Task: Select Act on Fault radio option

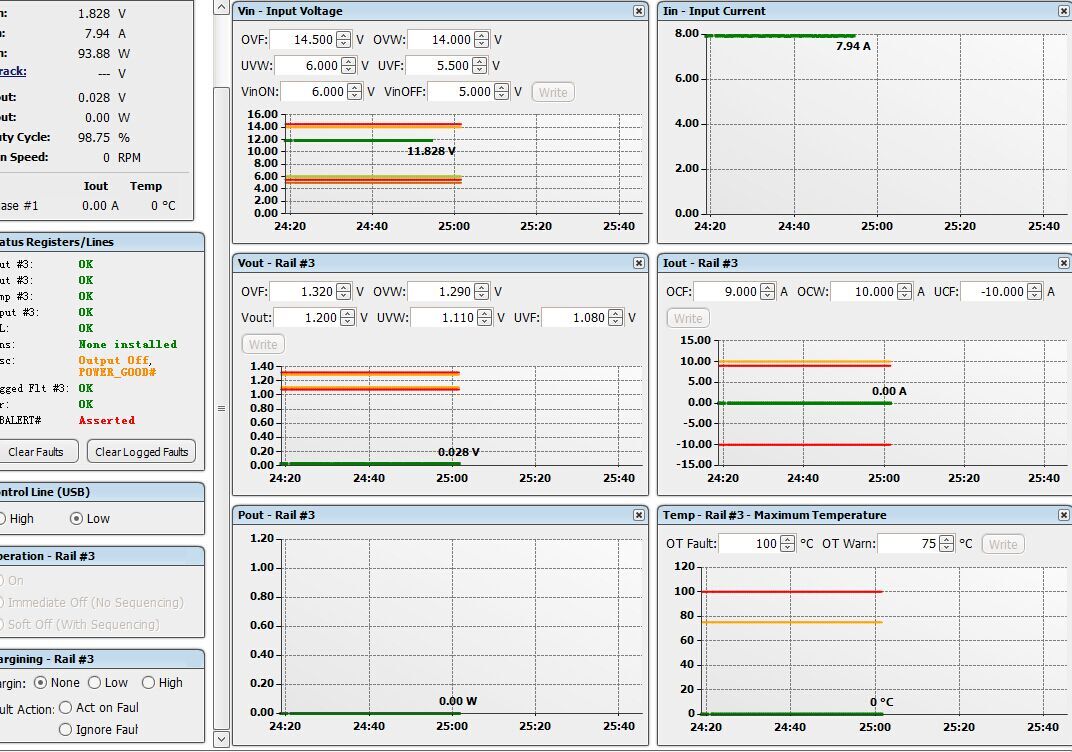Action: [99, 708]
